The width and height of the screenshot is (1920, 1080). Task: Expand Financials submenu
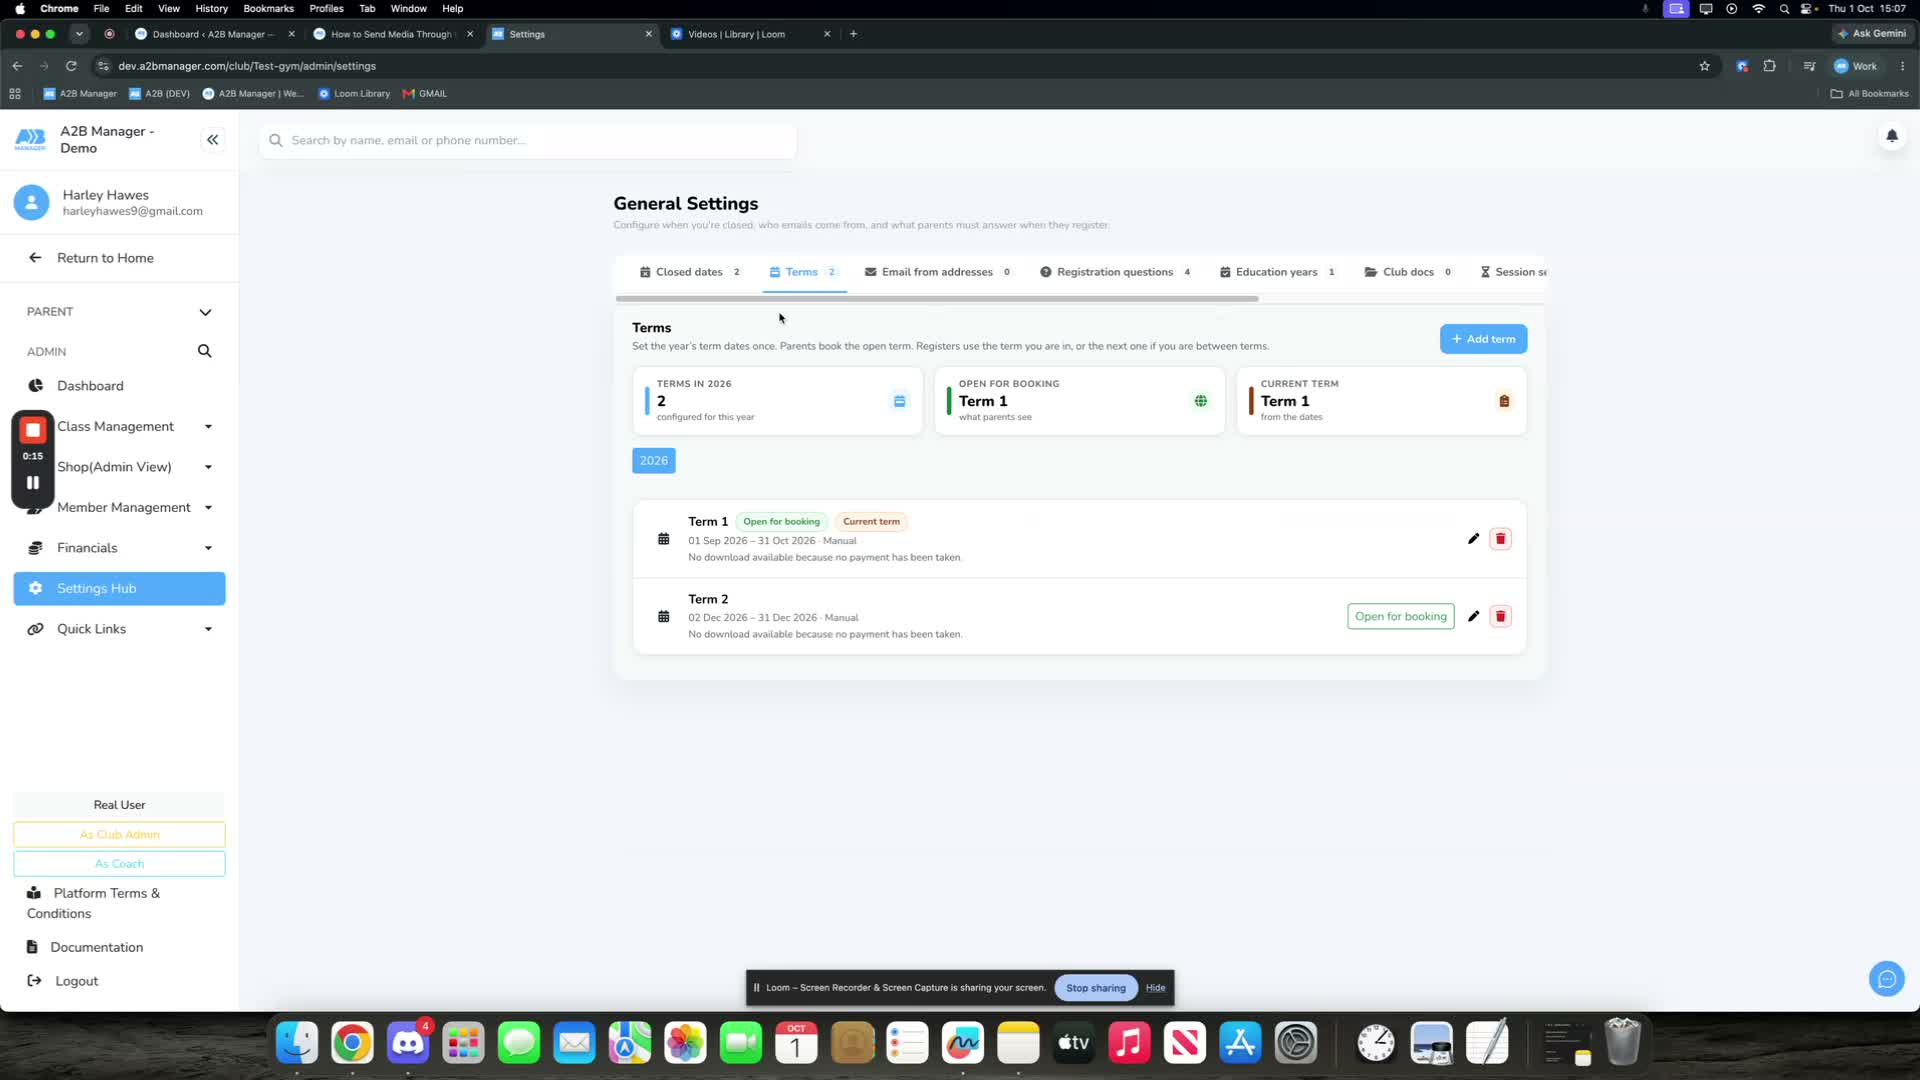208,548
